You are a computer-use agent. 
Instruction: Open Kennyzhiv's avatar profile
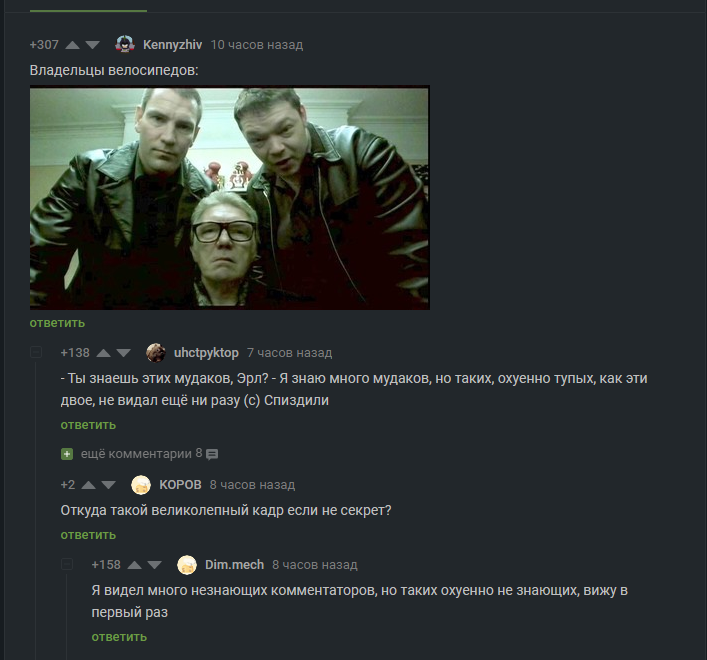point(125,44)
